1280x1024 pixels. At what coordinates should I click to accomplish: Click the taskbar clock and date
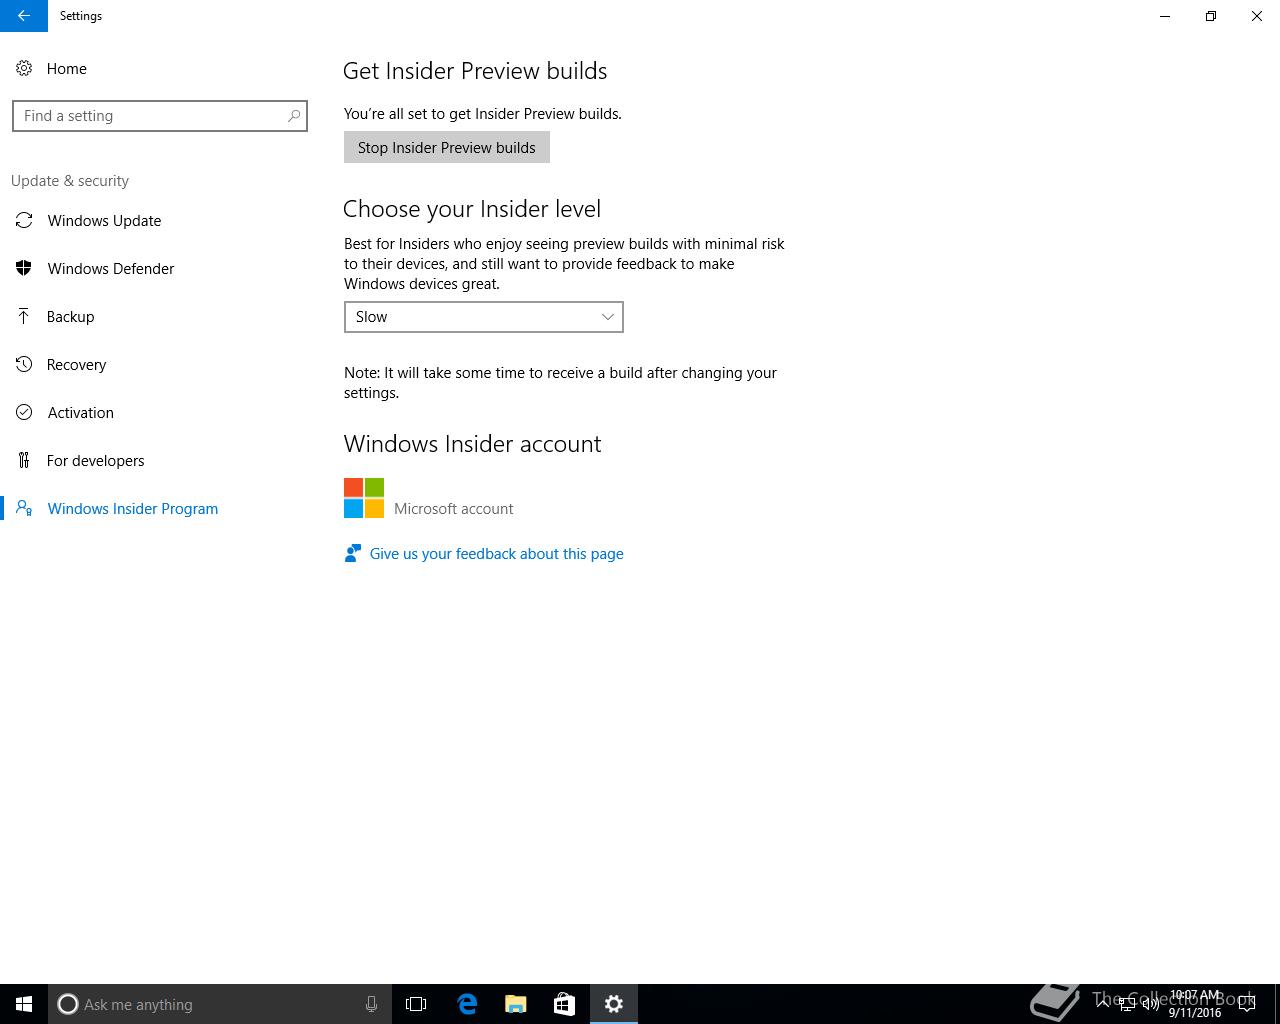1195,1004
